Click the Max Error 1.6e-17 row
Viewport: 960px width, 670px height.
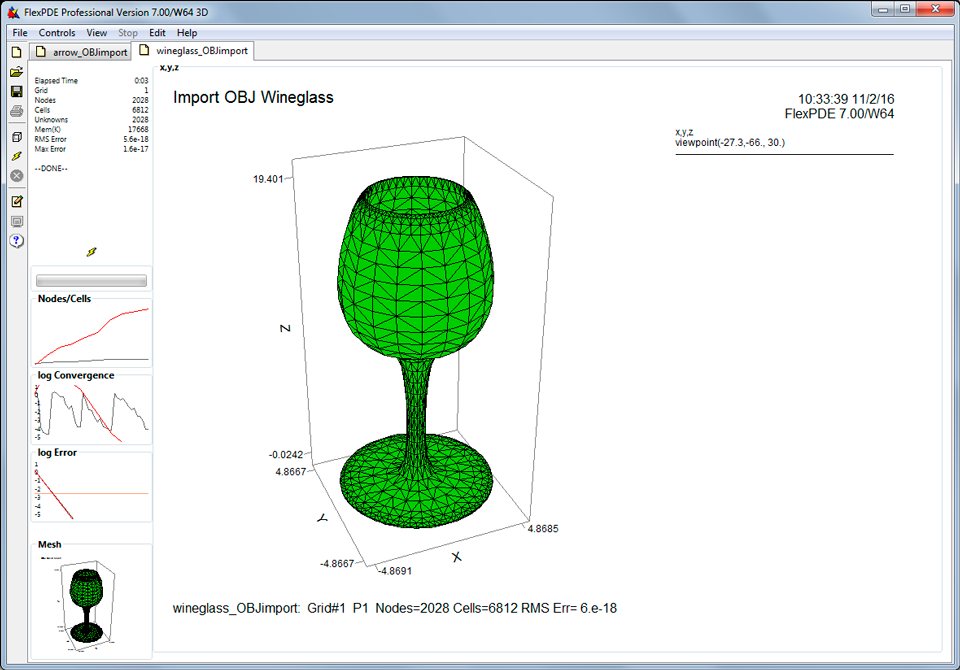pyautogui.click(x=91, y=149)
